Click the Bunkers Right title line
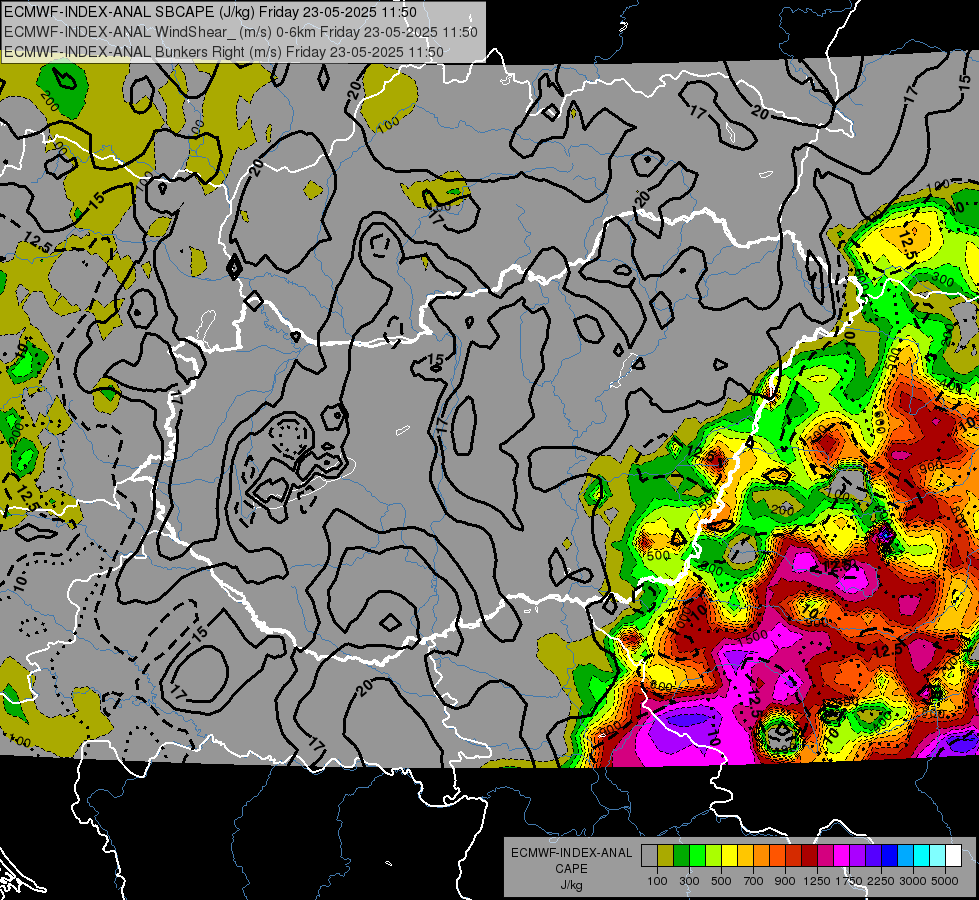The width and height of the screenshot is (979, 900). pos(224,52)
